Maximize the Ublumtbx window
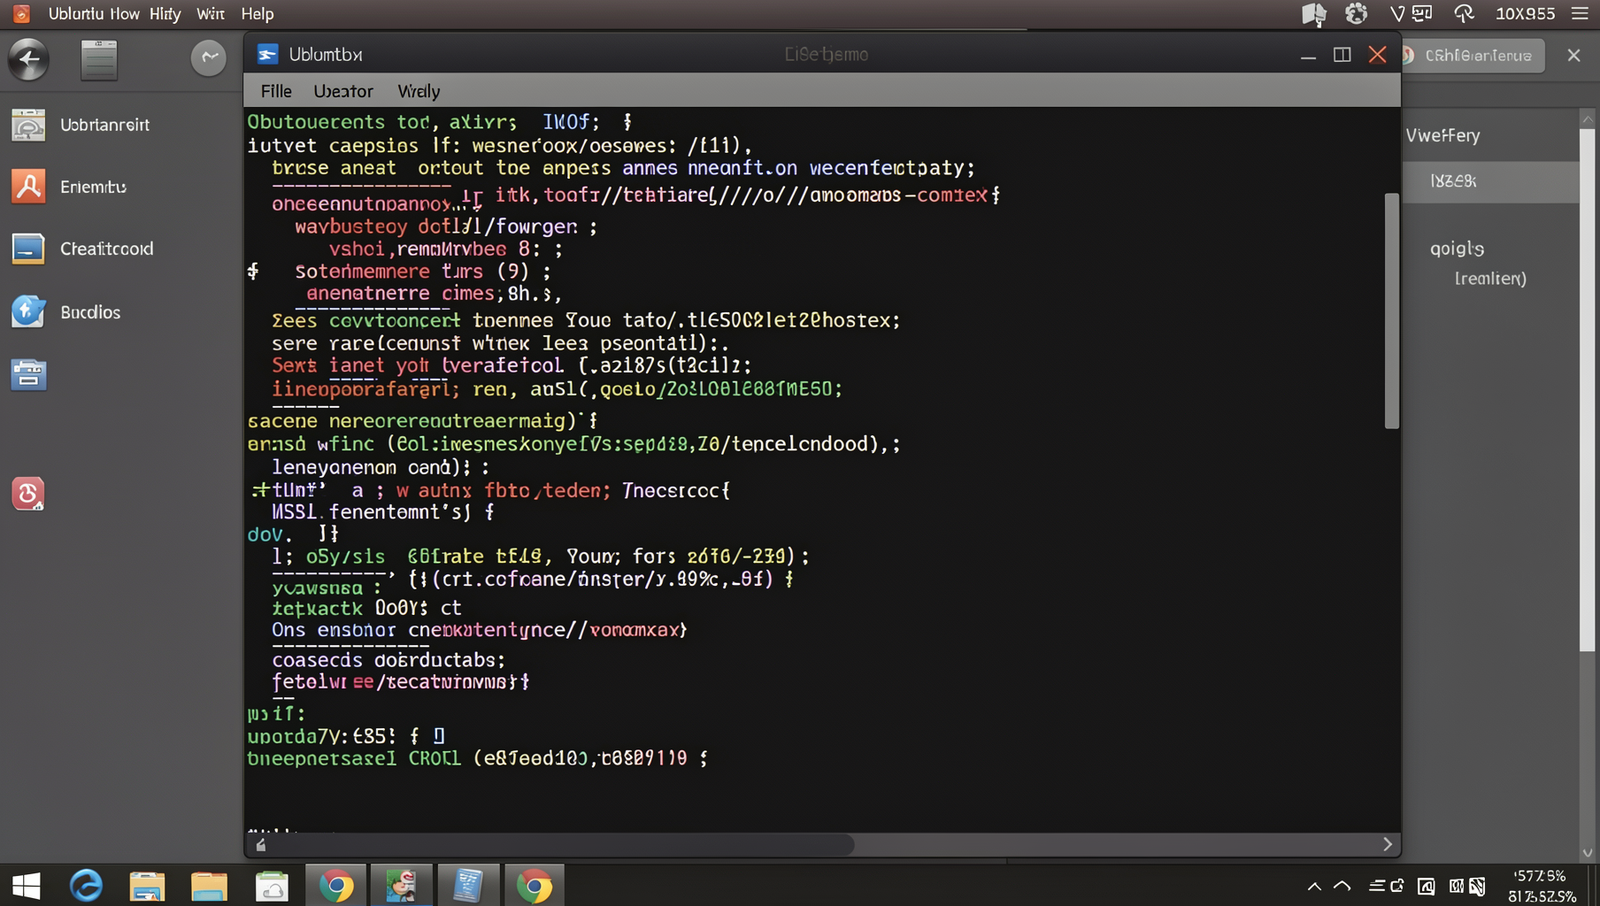Image resolution: width=1600 pixels, height=906 pixels. [x=1342, y=55]
